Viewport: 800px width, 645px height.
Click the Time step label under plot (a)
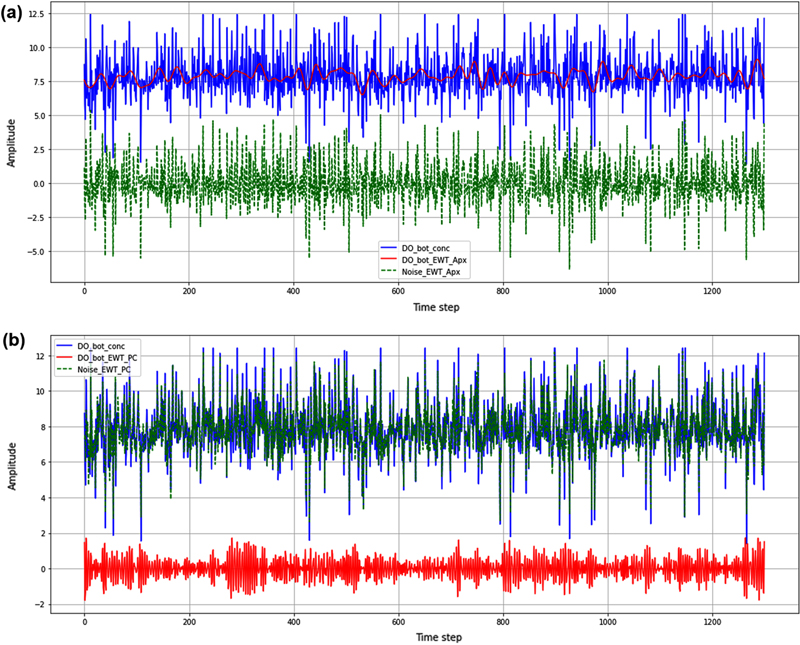point(436,307)
